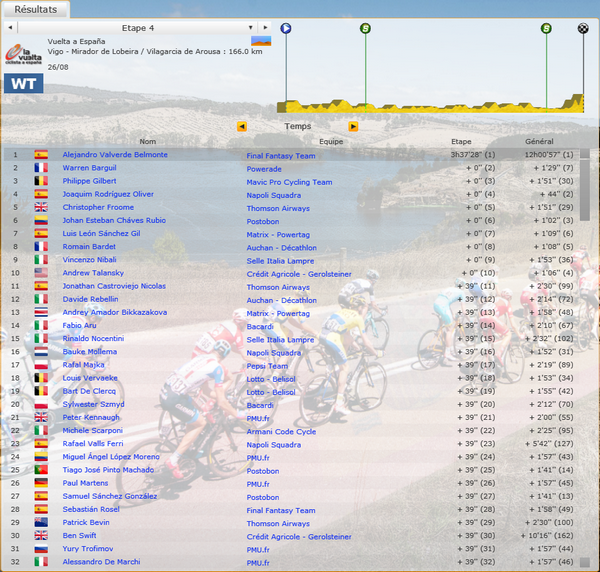Click the scrollbar down arrow button
This screenshot has height=572, width=600.
click(585, 562)
